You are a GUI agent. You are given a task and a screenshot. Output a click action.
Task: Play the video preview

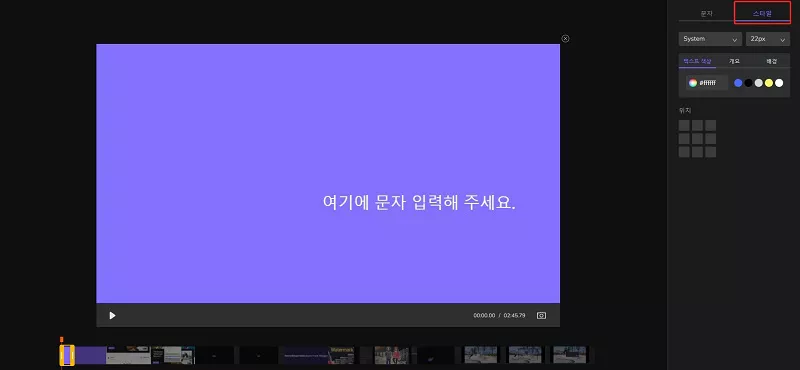[x=112, y=315]
